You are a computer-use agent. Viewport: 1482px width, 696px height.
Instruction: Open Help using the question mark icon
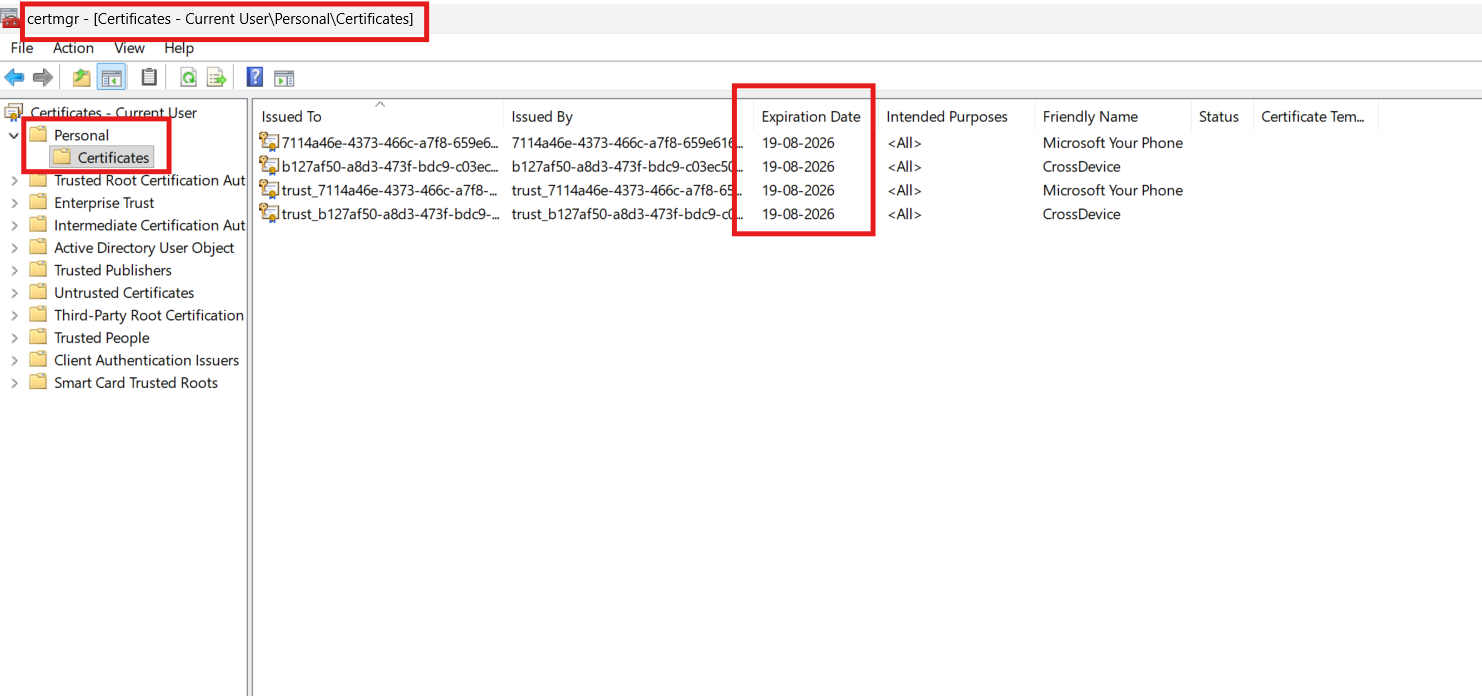click(x=253, y=77)
